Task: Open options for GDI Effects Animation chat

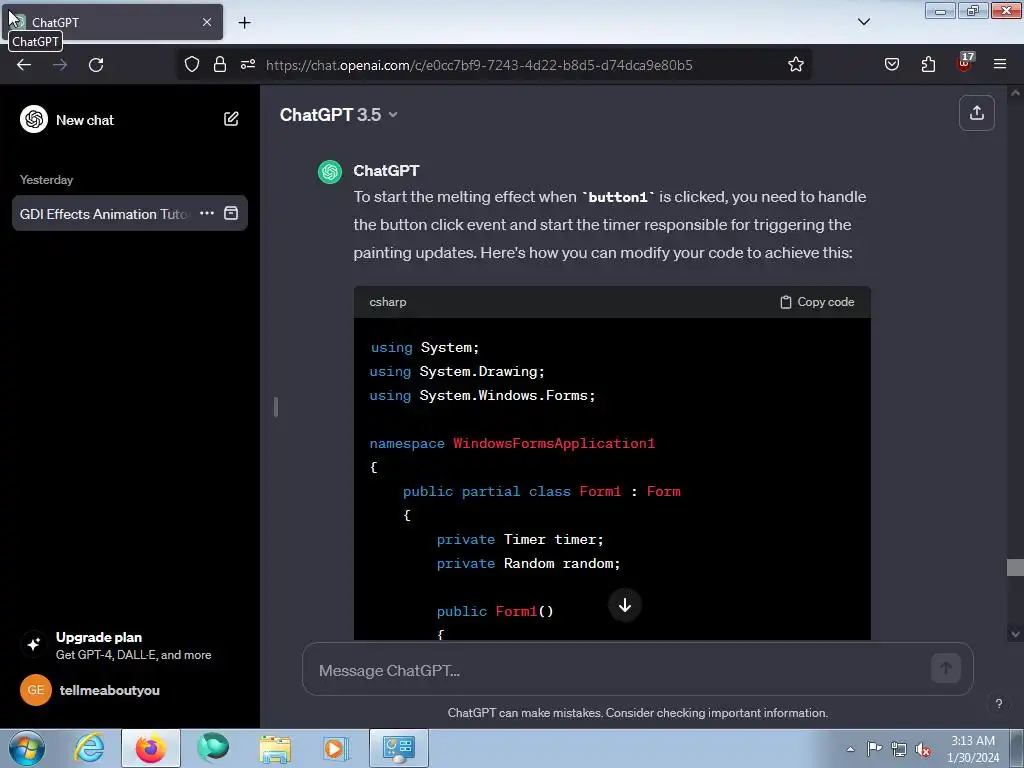Action: point(207,214)
